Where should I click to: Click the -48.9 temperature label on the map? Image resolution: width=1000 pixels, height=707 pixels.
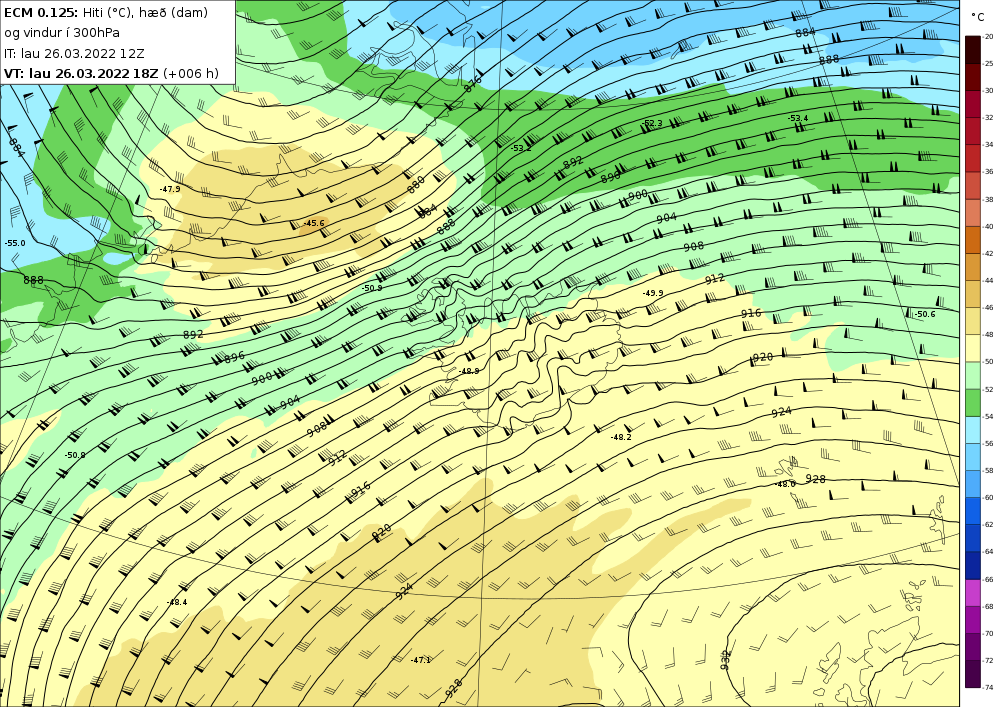[469, 371]
